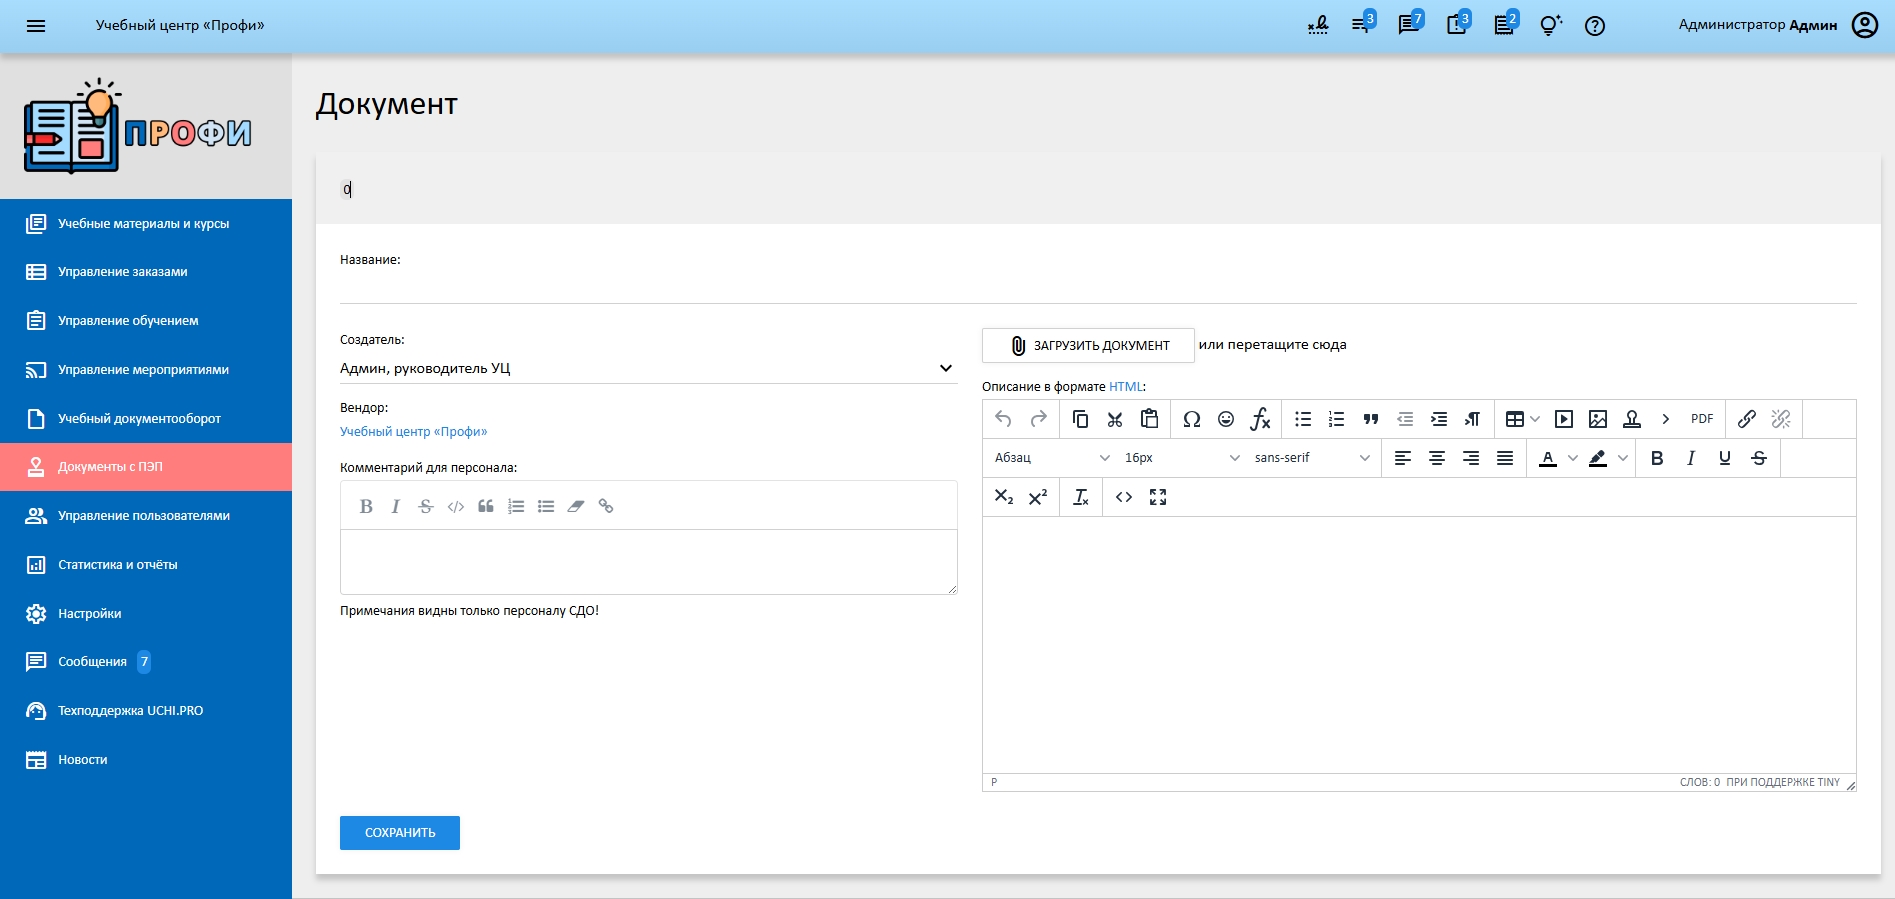Viewport: 1895px width, 899px height.
Task: Go to Статистика и отчёты section
Action: pyautogui.click(x=117, y=565)
